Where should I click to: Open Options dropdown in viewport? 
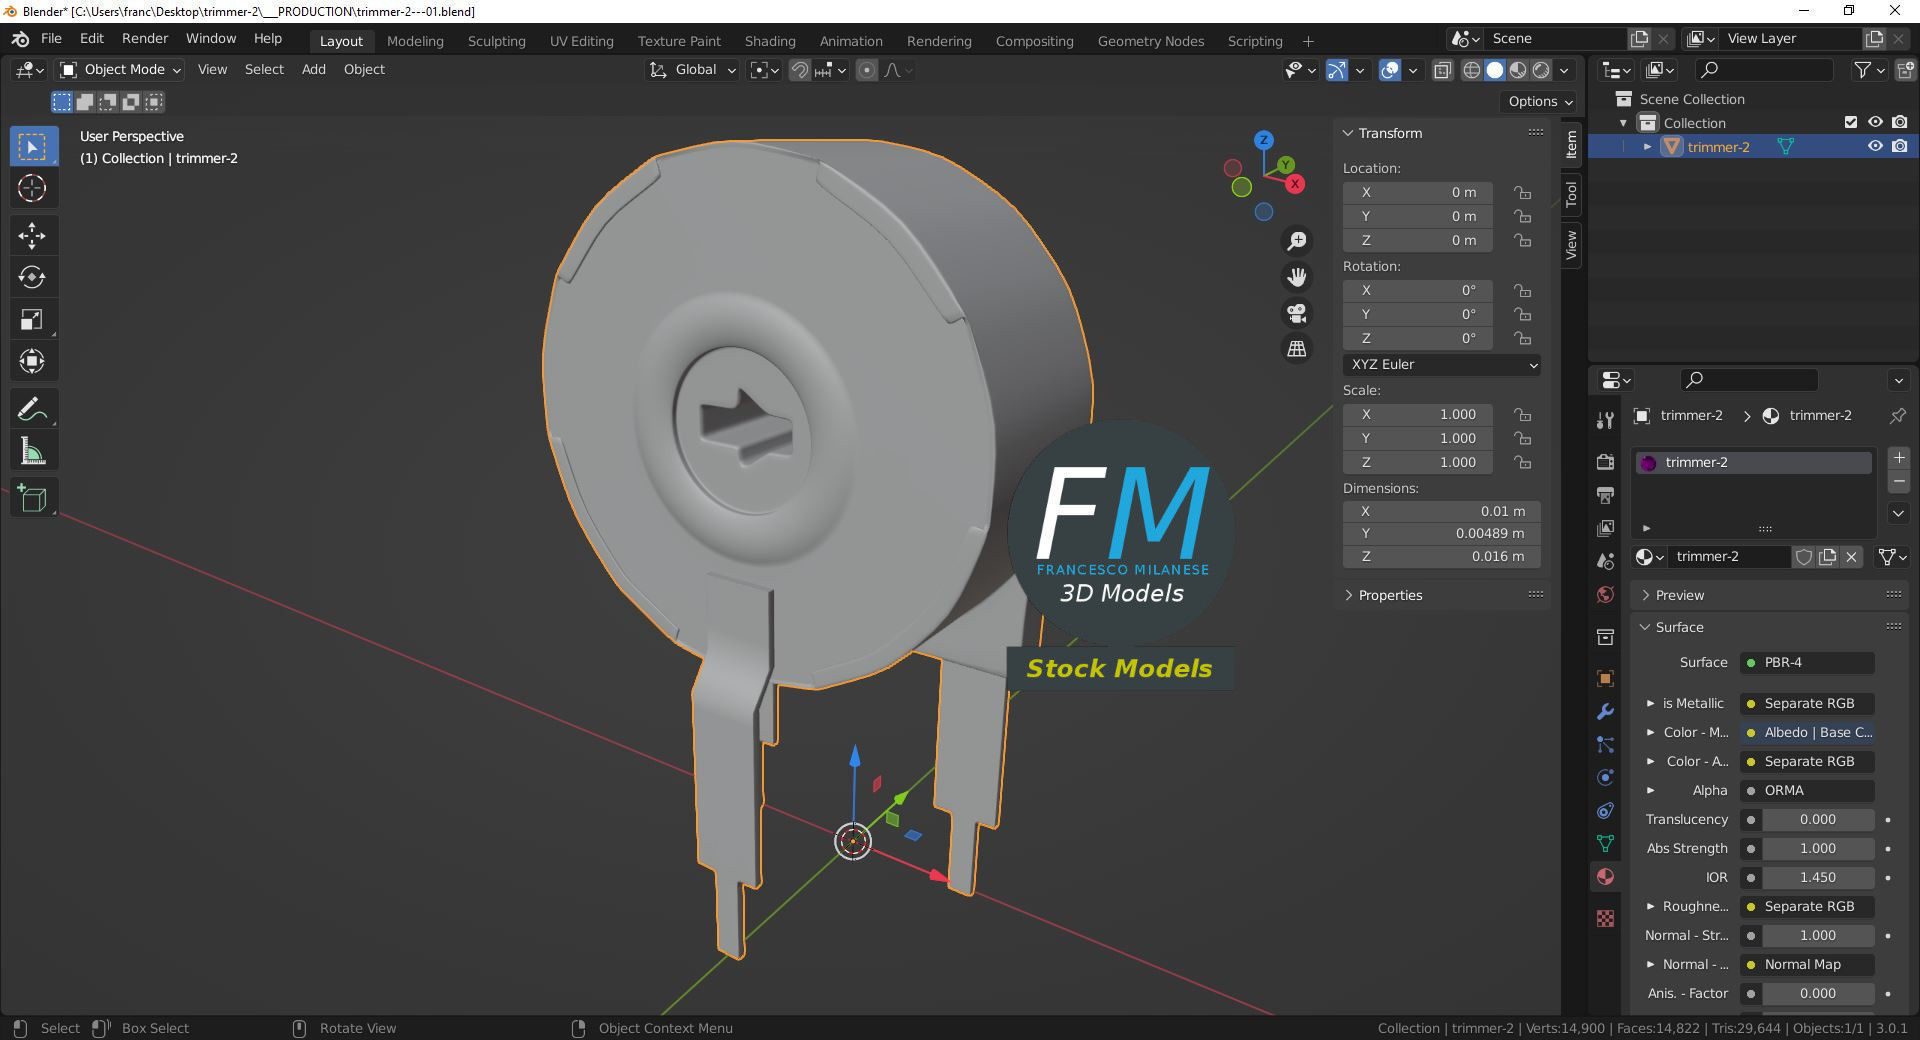[1539, 101]
